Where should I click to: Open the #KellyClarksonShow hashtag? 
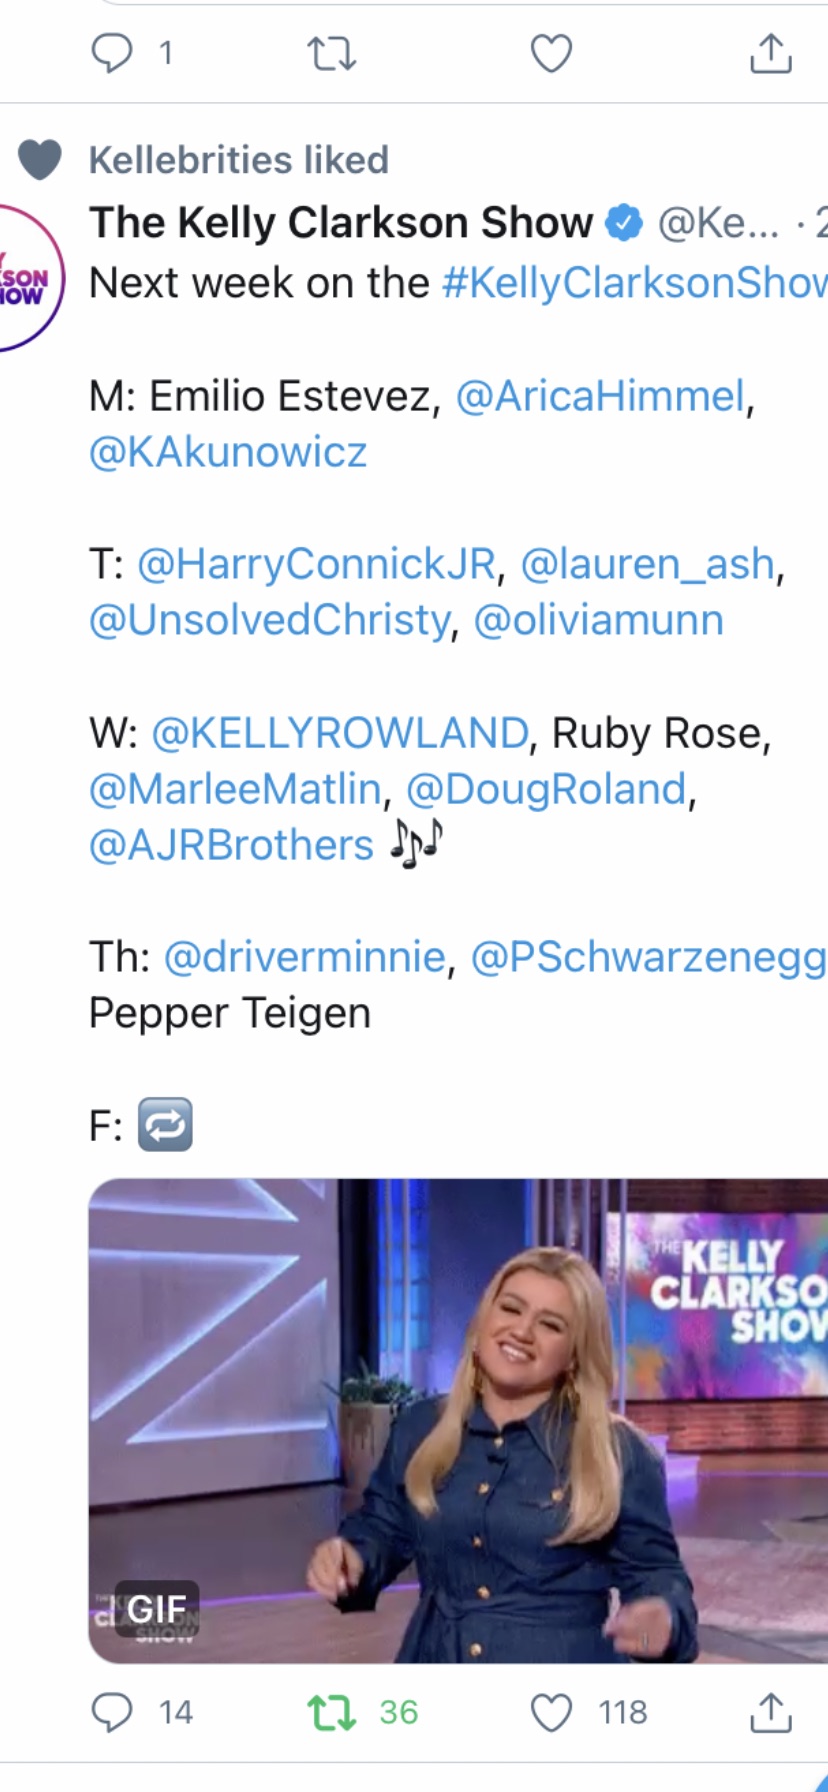pyautogui.click(x=634, y=283)
